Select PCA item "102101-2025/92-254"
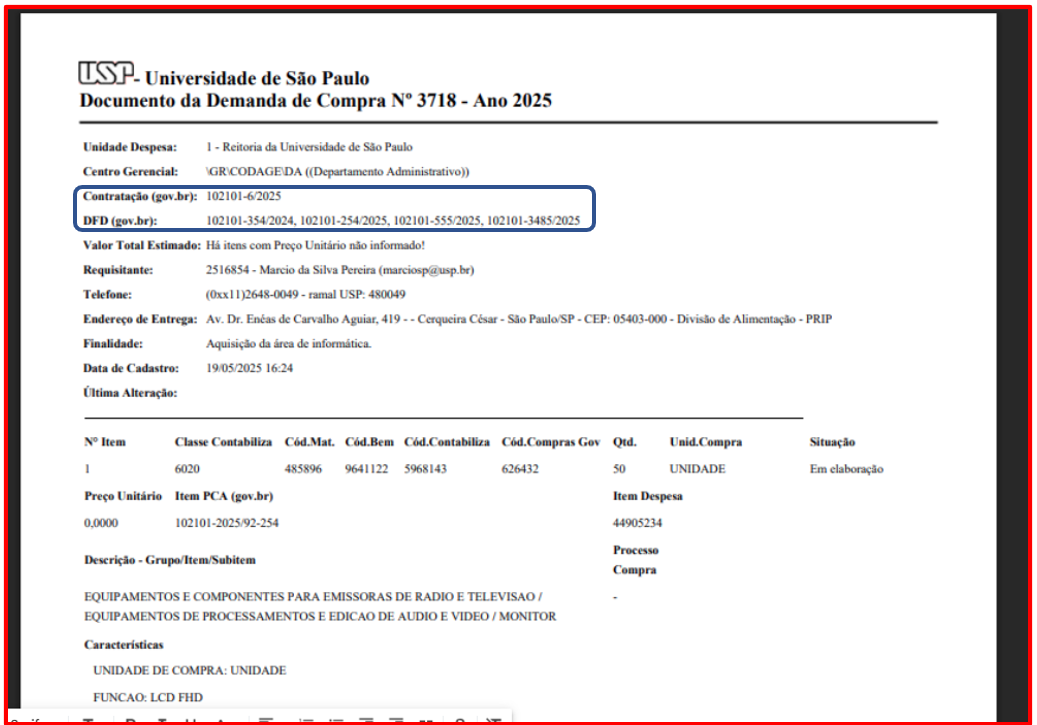The image size is (1037, 725). (227, 523)
